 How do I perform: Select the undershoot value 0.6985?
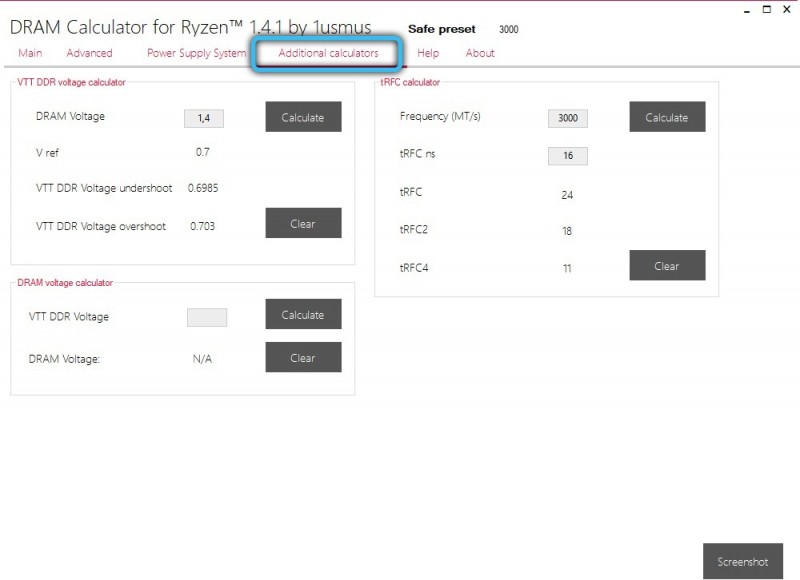(x=203, y=188)
